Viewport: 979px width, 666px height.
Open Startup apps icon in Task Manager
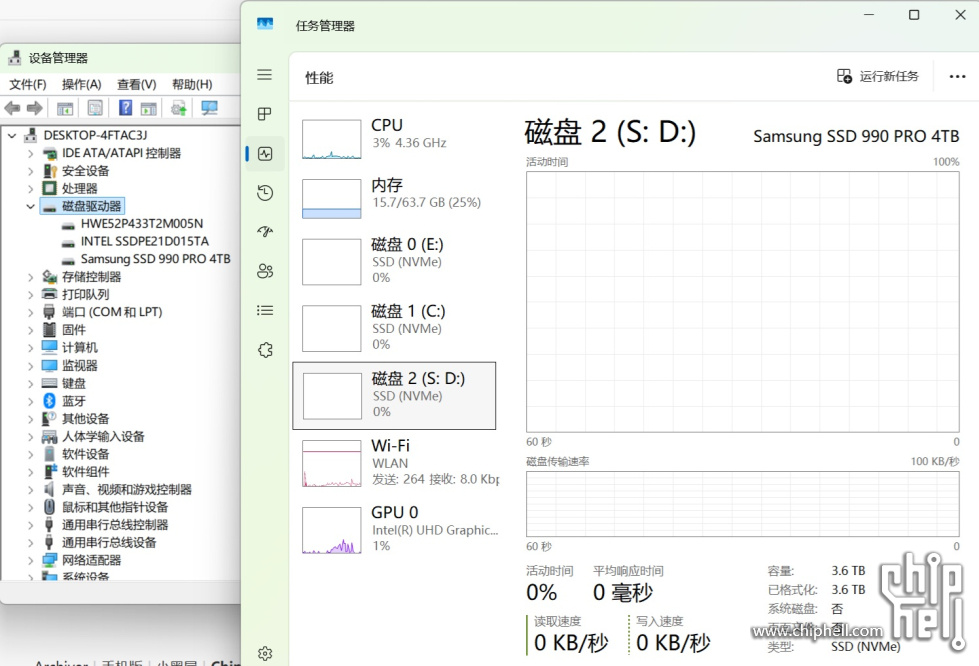(265, 232)
